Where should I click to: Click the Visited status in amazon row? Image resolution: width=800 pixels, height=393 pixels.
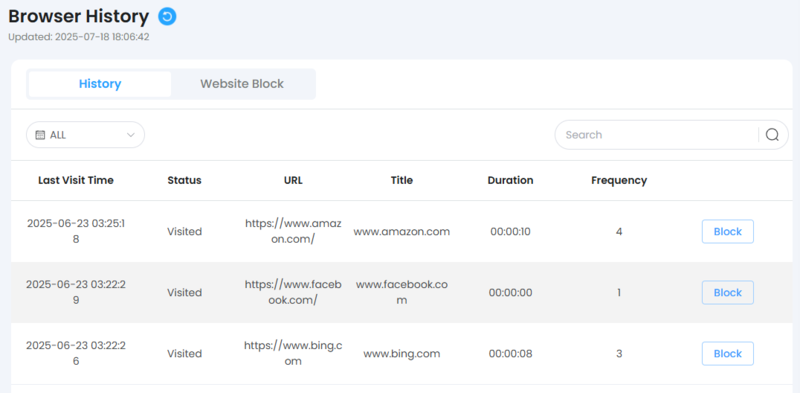[184, 232]
